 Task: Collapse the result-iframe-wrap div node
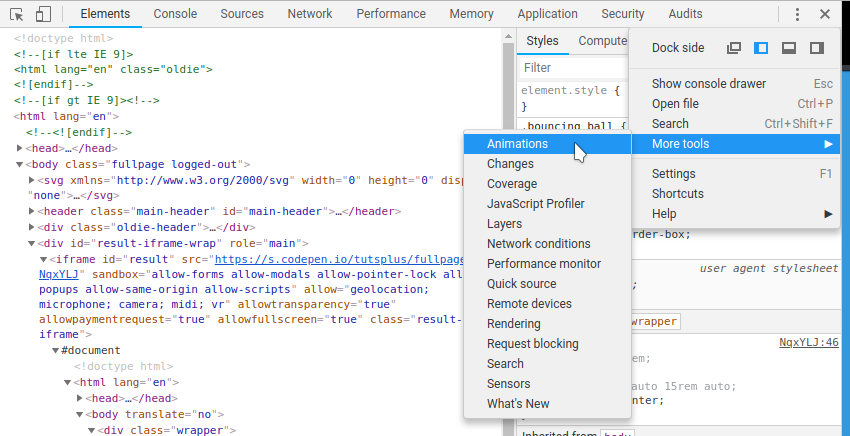[x=31, y=244]
